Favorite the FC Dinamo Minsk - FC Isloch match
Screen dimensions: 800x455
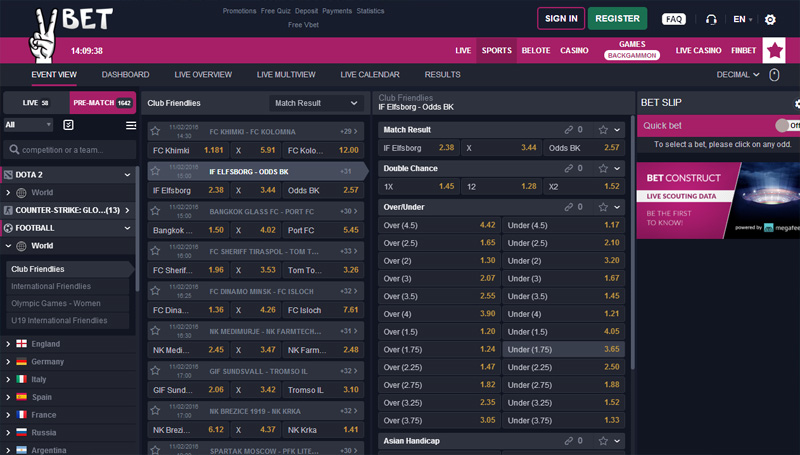pos(156,291)
